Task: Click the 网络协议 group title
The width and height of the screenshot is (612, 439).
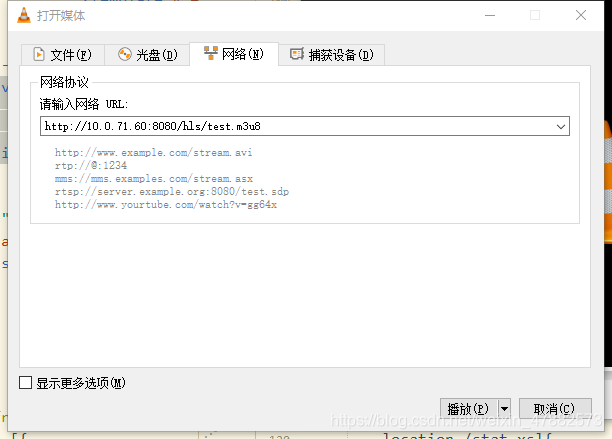Action: tap(64, 82)
